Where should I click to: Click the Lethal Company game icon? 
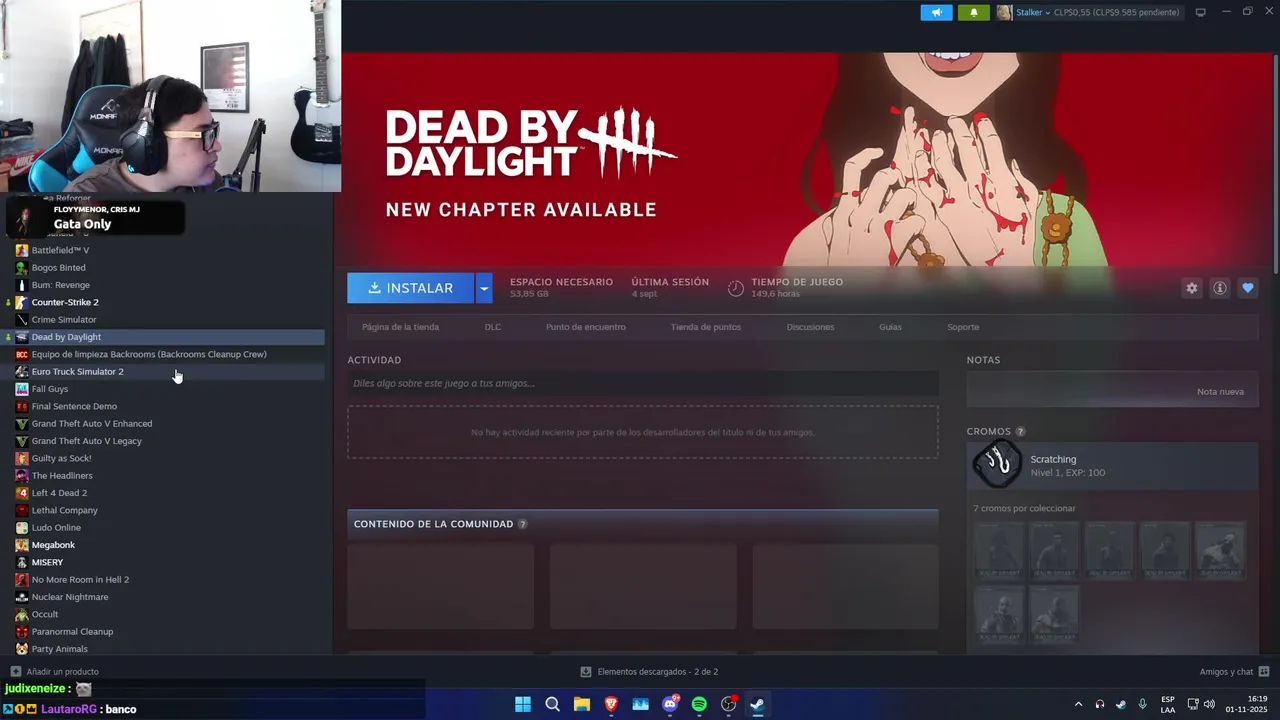(22, 510)
